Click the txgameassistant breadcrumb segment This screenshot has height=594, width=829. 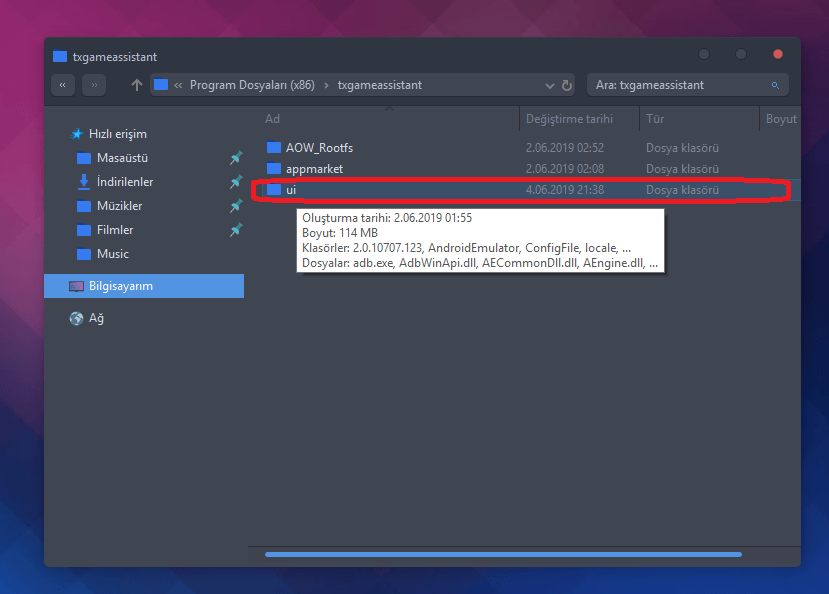coord(380,85)
